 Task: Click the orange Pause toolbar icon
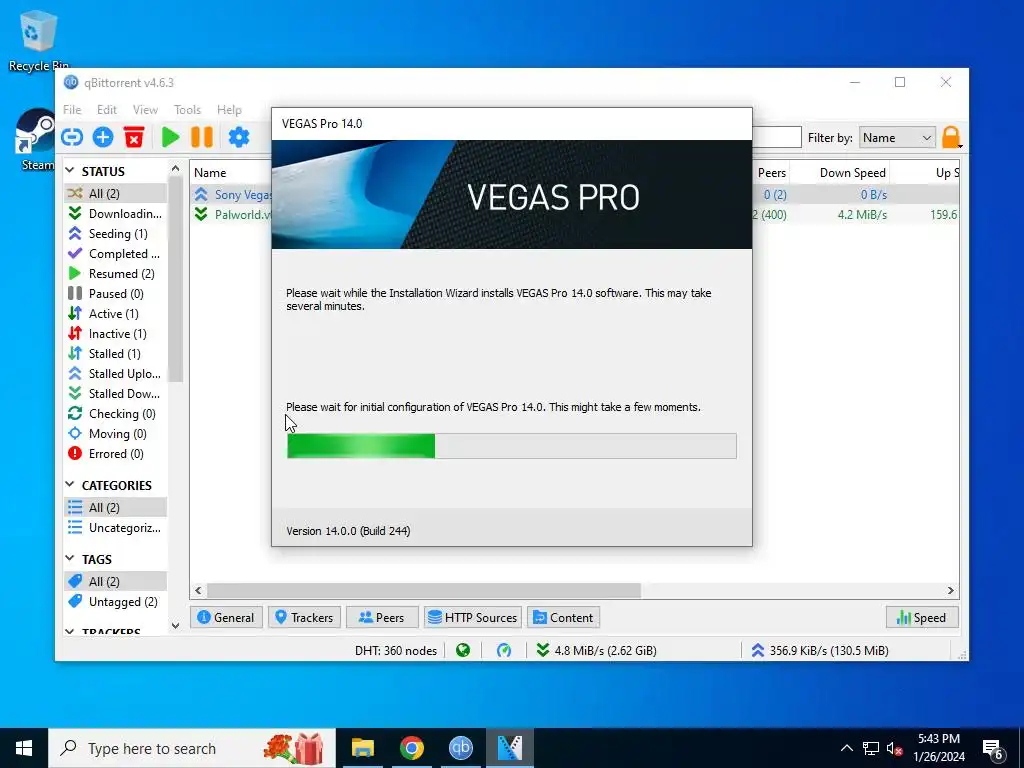pyautogui.click(x=202, y=137)
